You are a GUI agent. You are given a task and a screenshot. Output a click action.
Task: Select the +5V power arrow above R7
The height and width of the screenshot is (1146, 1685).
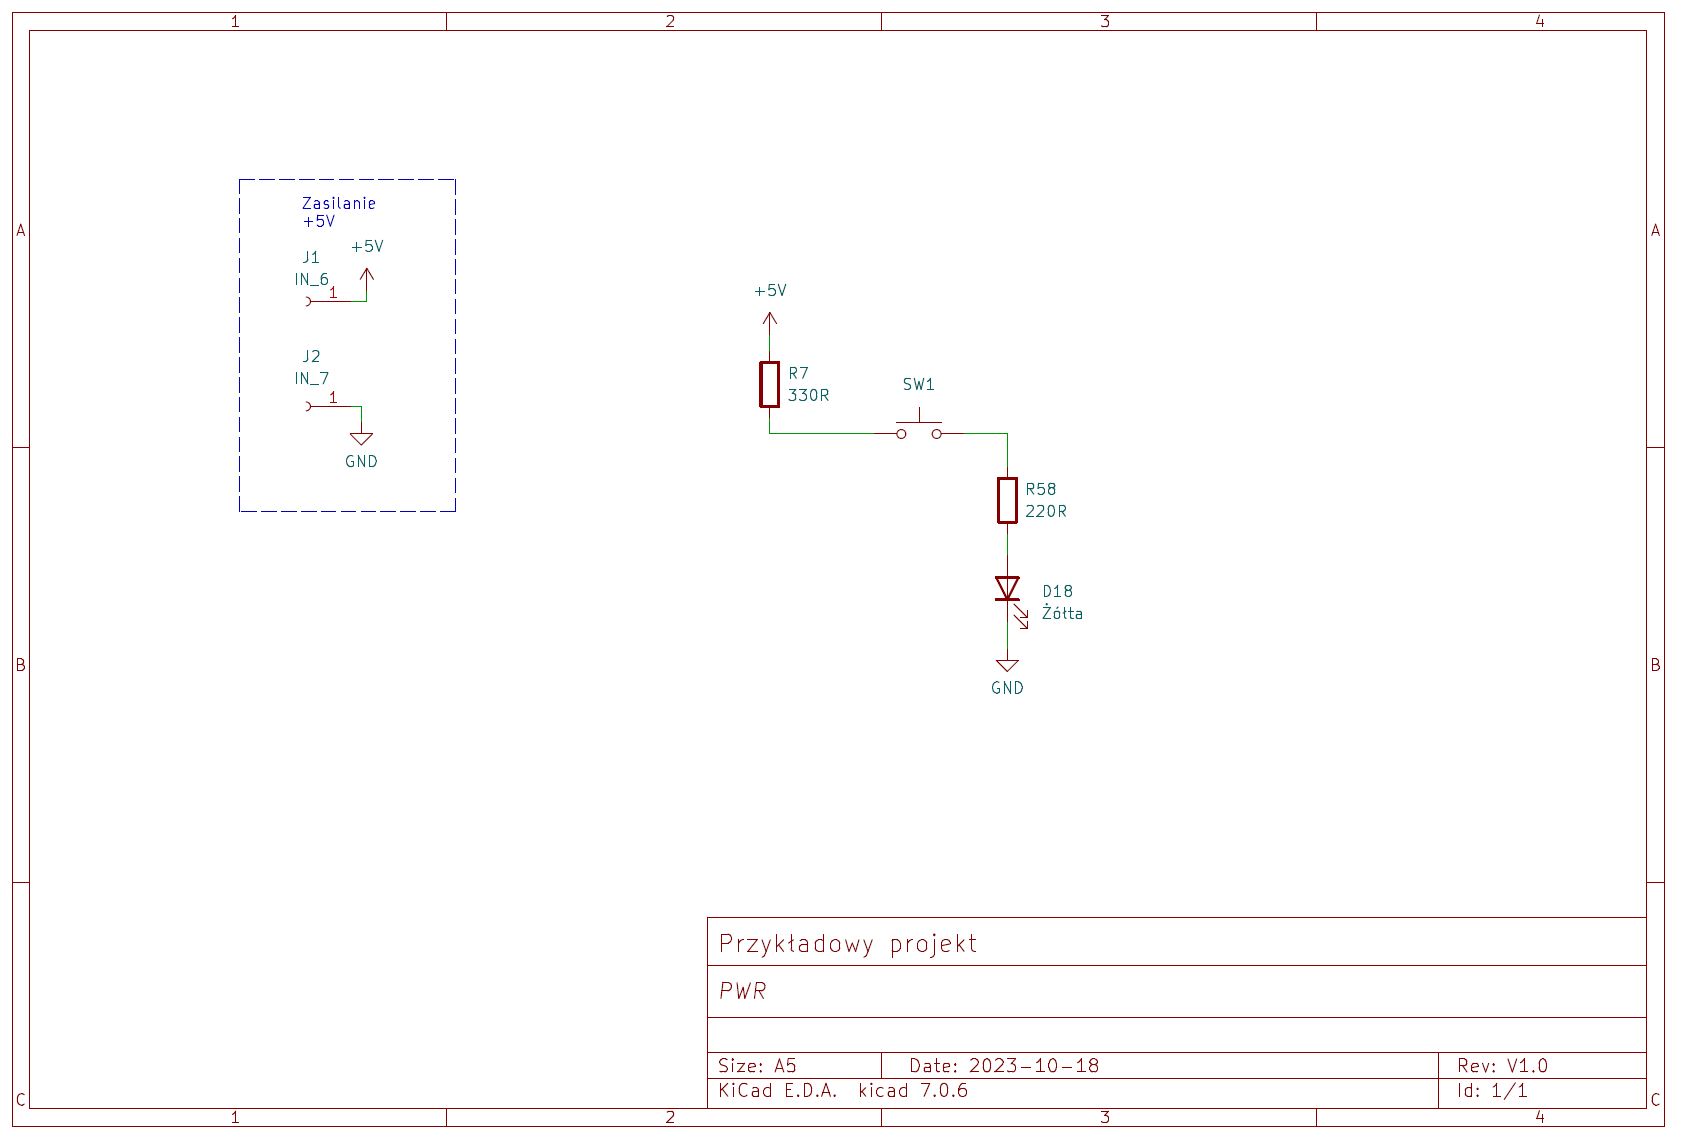pos(769,320)
